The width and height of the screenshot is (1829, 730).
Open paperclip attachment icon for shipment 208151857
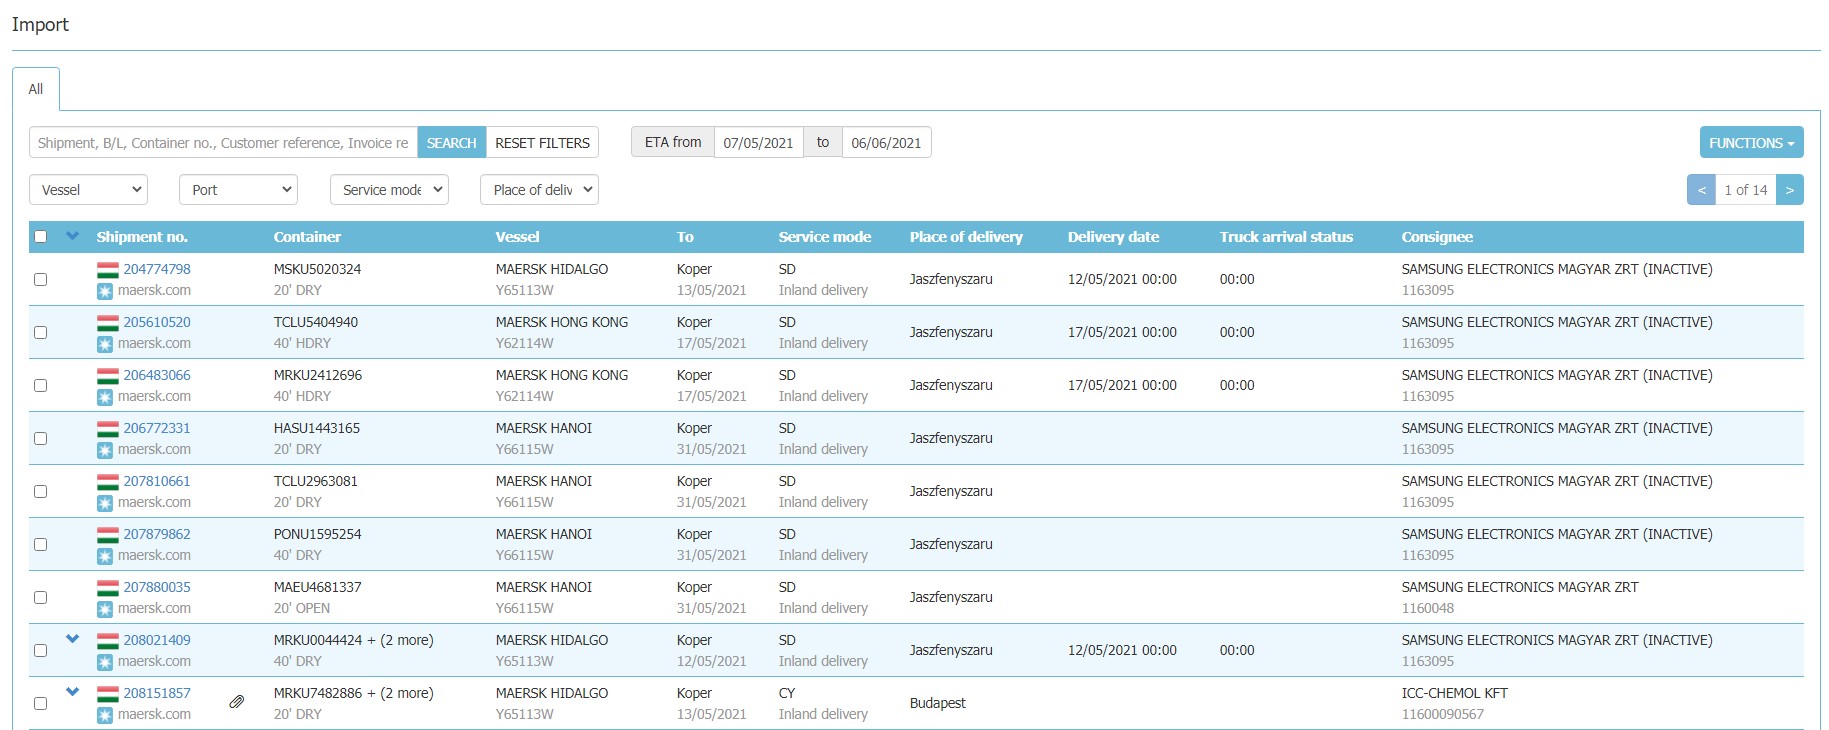pyautogui.click(x=237, y=702)
